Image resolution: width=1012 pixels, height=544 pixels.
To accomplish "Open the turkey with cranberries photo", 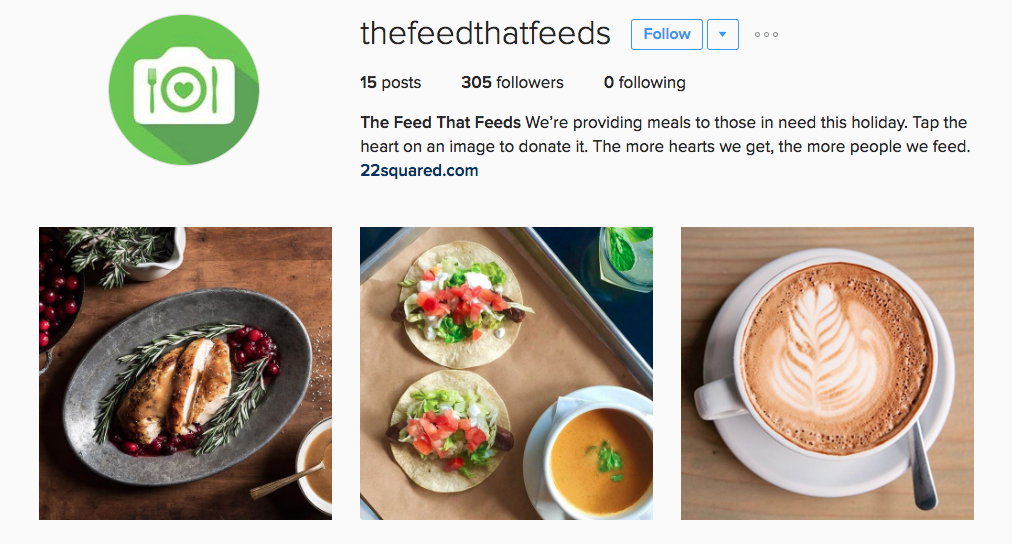I will click(185, 373).
